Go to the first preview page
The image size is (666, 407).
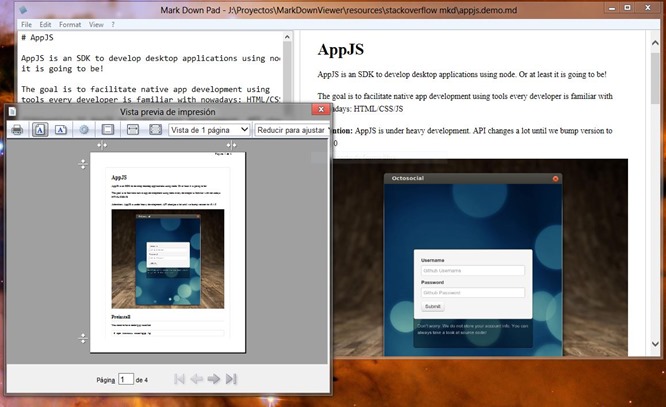point(180,379)
